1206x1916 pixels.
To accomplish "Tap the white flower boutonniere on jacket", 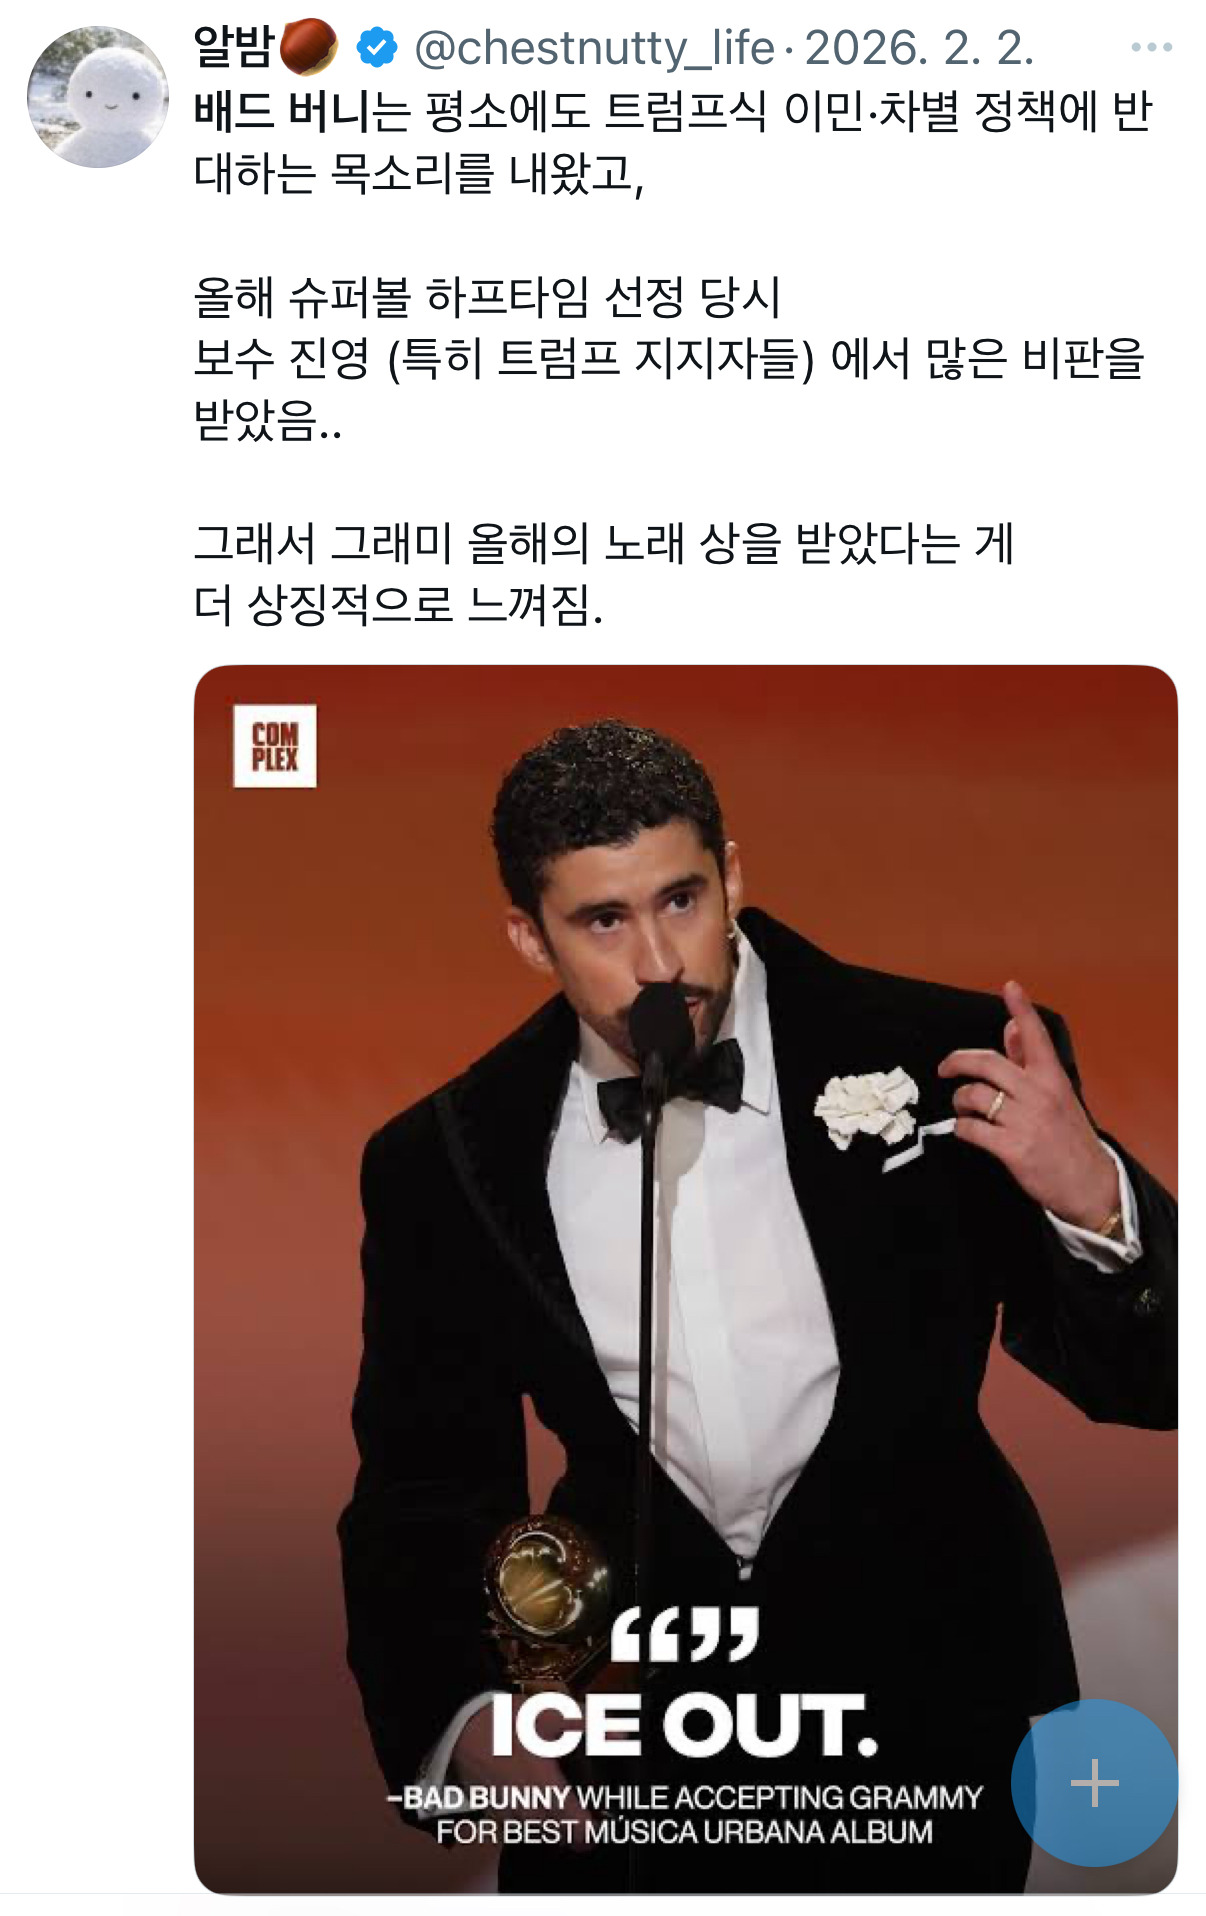I will point(866,1106).
